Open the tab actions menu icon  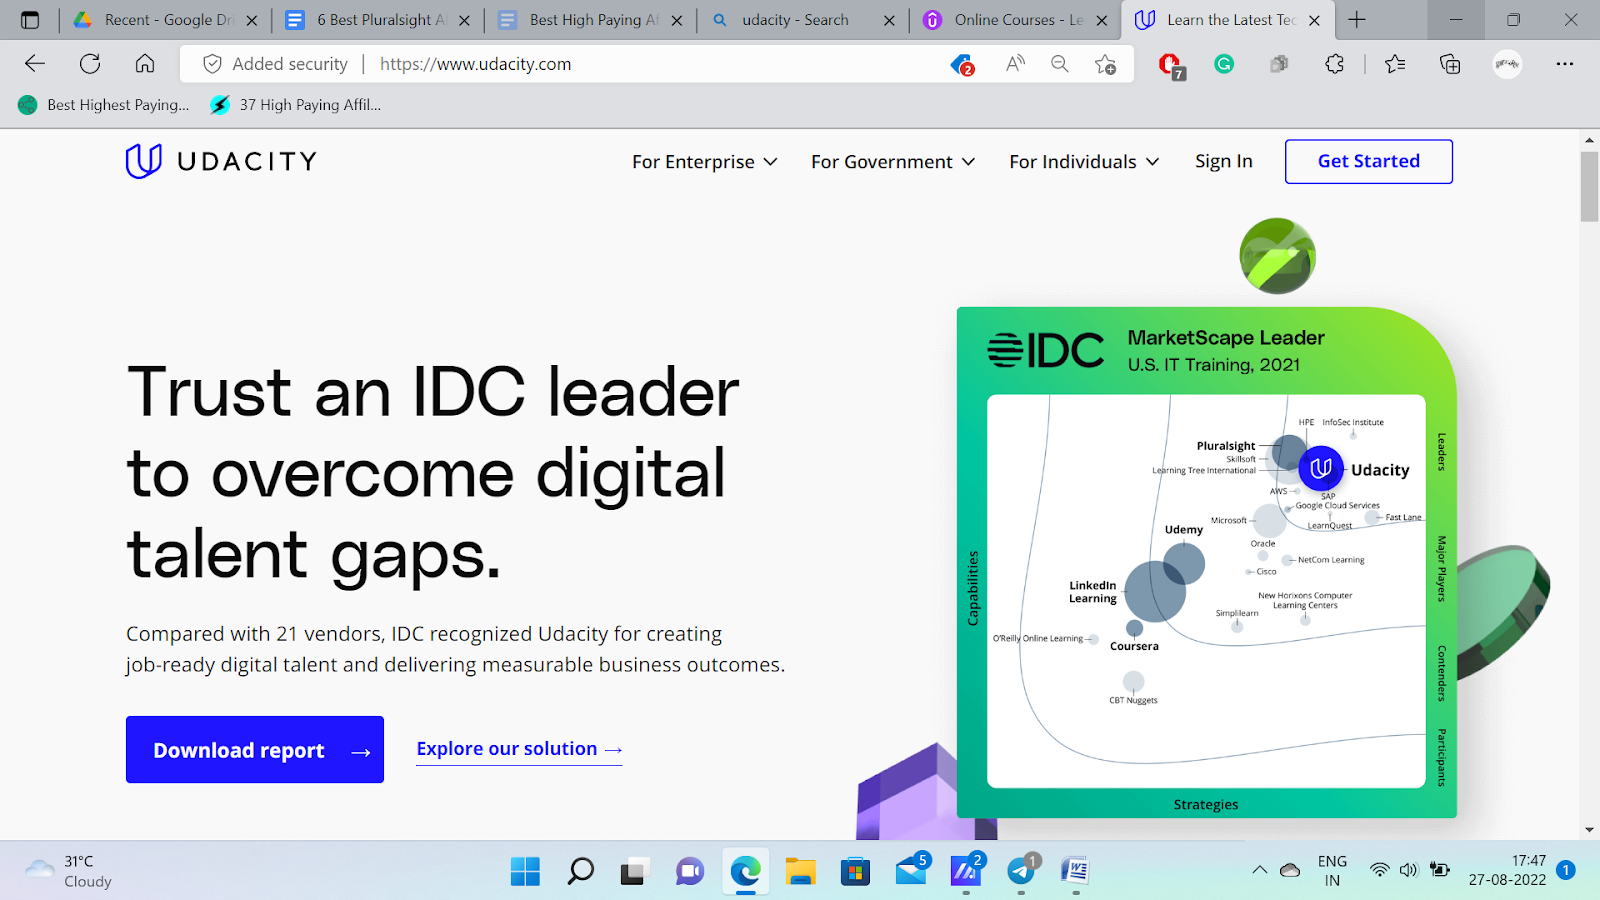pos(30,20)
